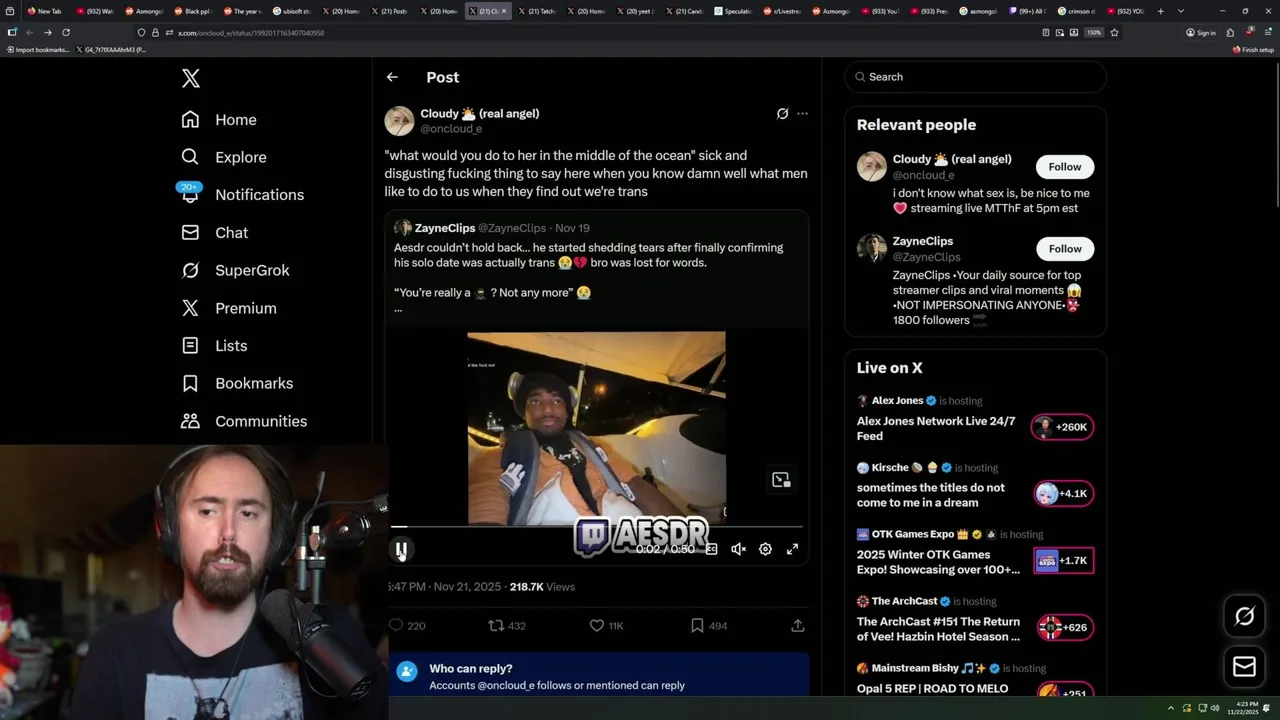Open 2025 Winter OTK Games Expo stream
Image resolution: width=1280 pixels, height=720 pixels.
[x=938, y=562]
